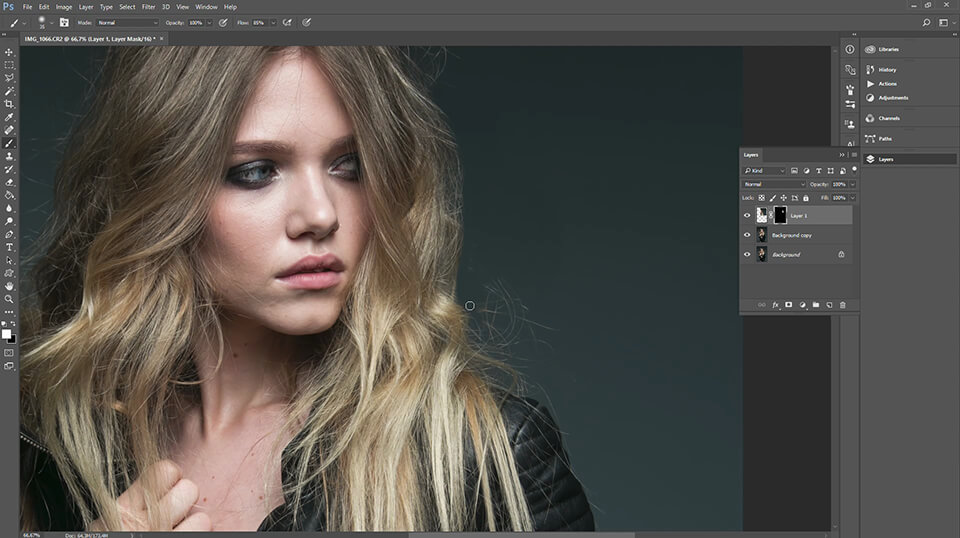960x538 pixels.
Task: Toggle lock image pixels brush icon
Action: pyautogui.click(x=773, y=198)
